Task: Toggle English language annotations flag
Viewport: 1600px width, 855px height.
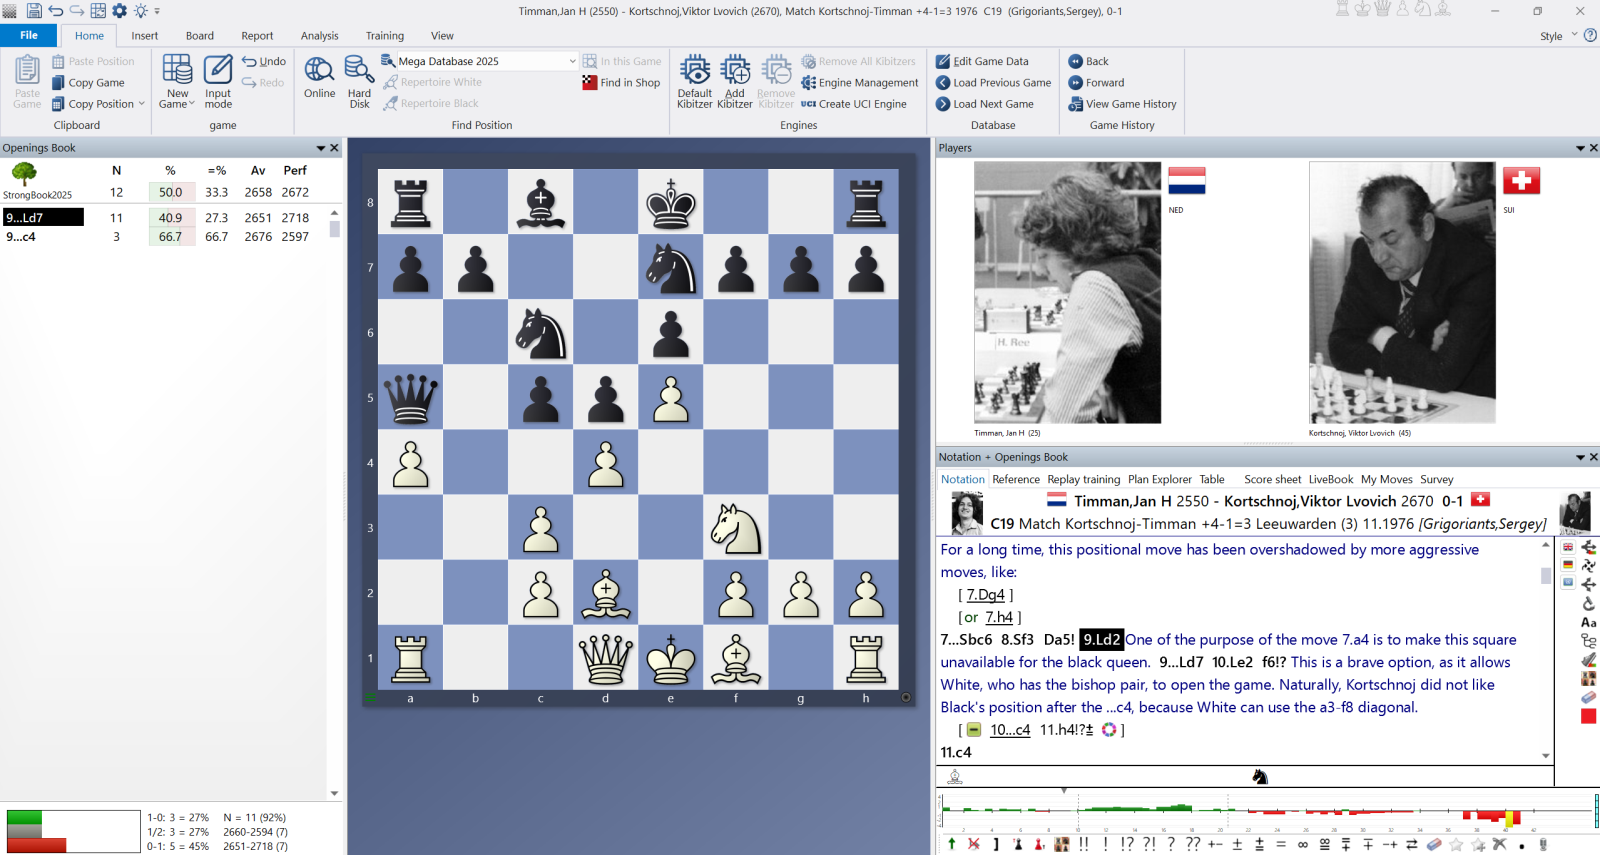Action: click(x=1568, y=547)
